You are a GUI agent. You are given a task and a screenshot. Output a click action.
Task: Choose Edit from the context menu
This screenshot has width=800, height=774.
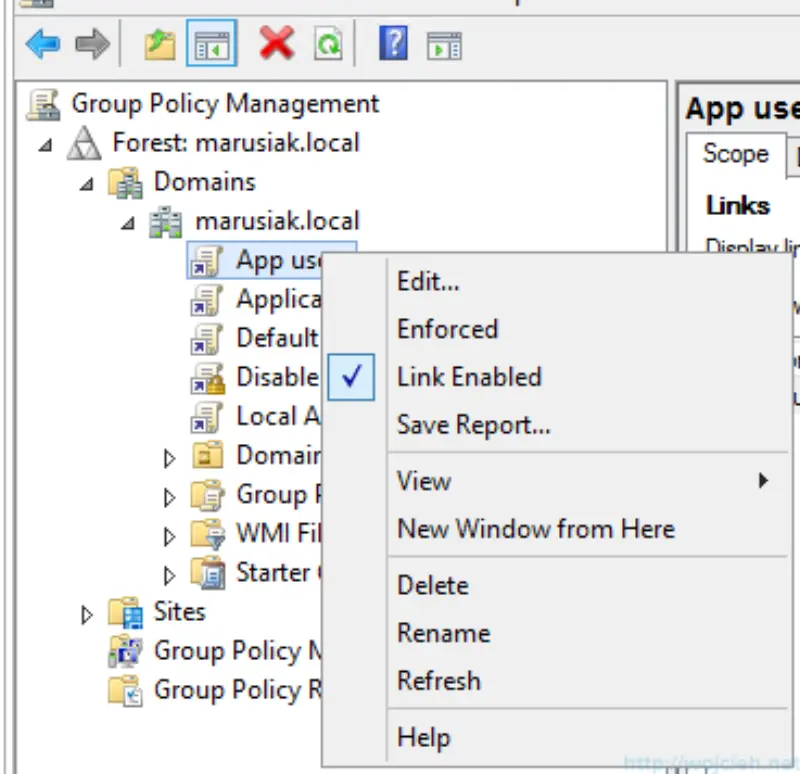[428, 281]
